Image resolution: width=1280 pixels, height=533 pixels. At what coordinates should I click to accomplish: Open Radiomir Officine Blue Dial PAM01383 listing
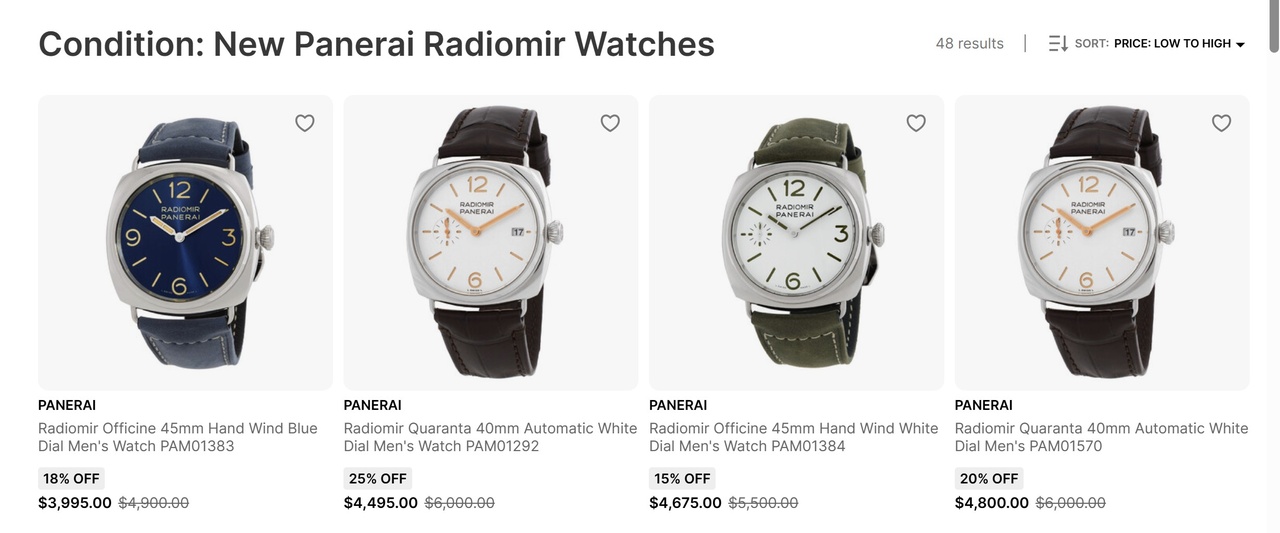coord(178,437)
